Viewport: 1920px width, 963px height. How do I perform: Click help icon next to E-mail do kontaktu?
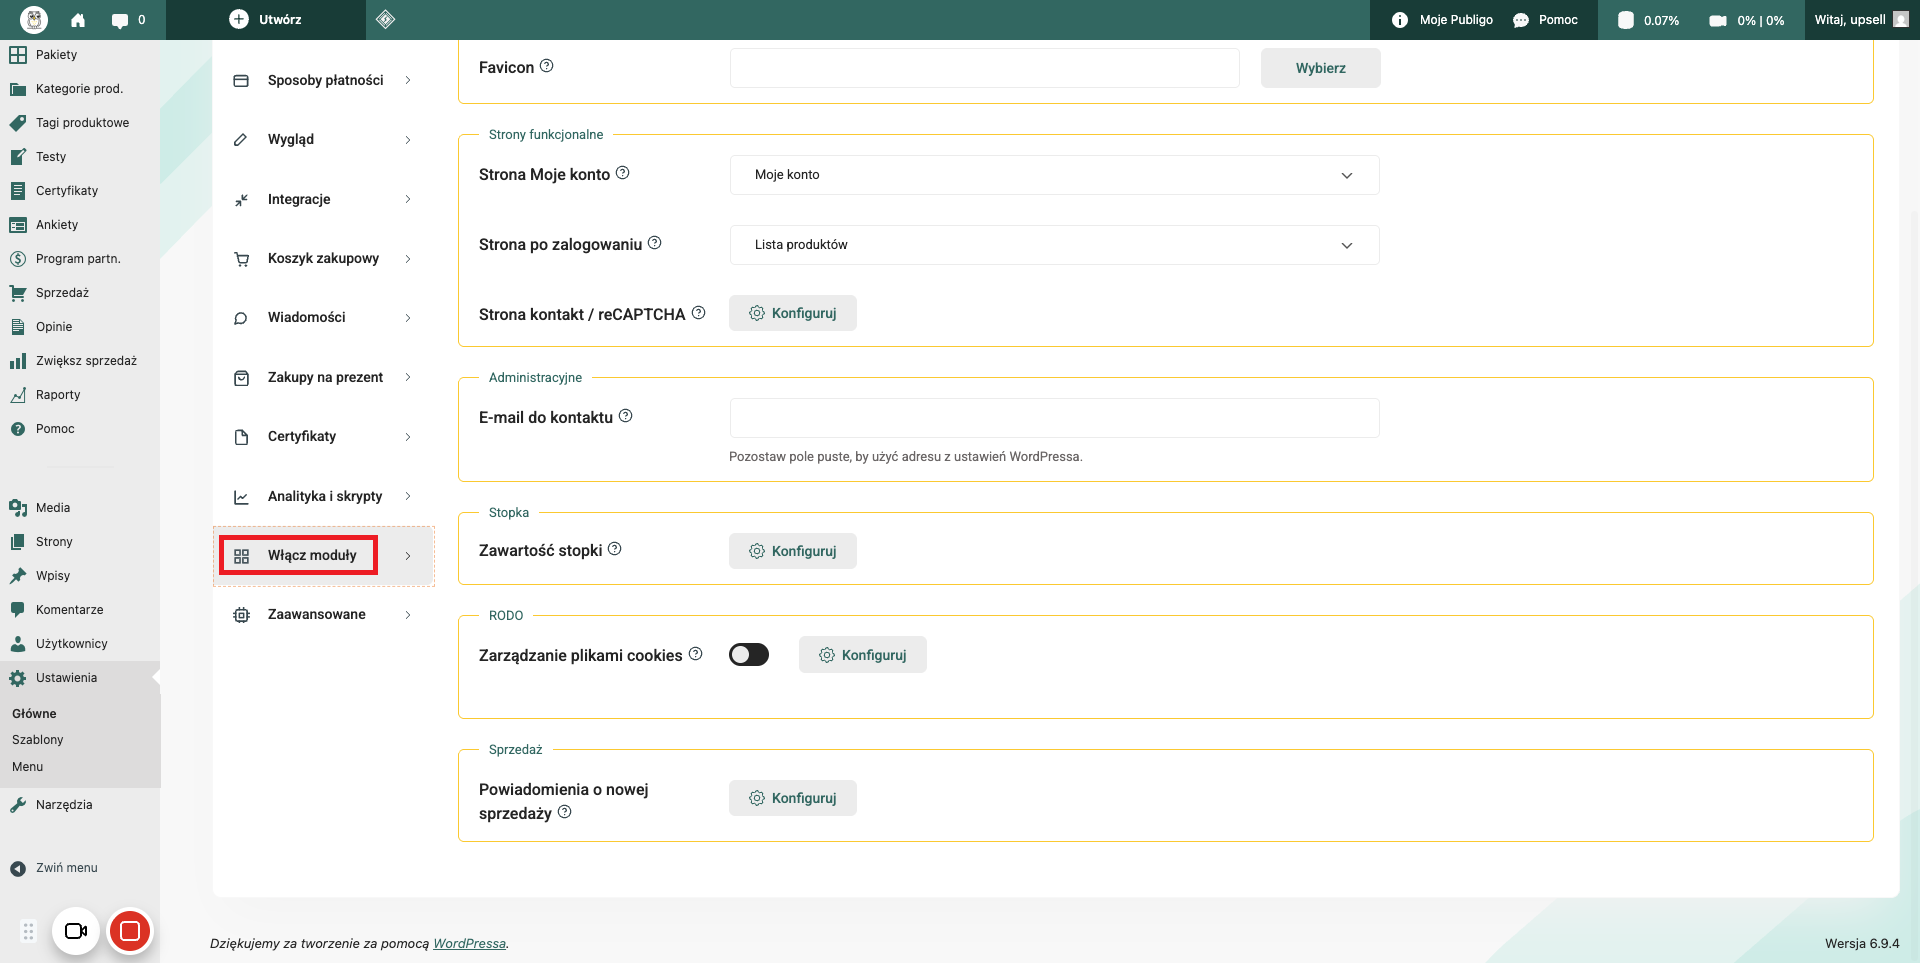click(626, 416)
